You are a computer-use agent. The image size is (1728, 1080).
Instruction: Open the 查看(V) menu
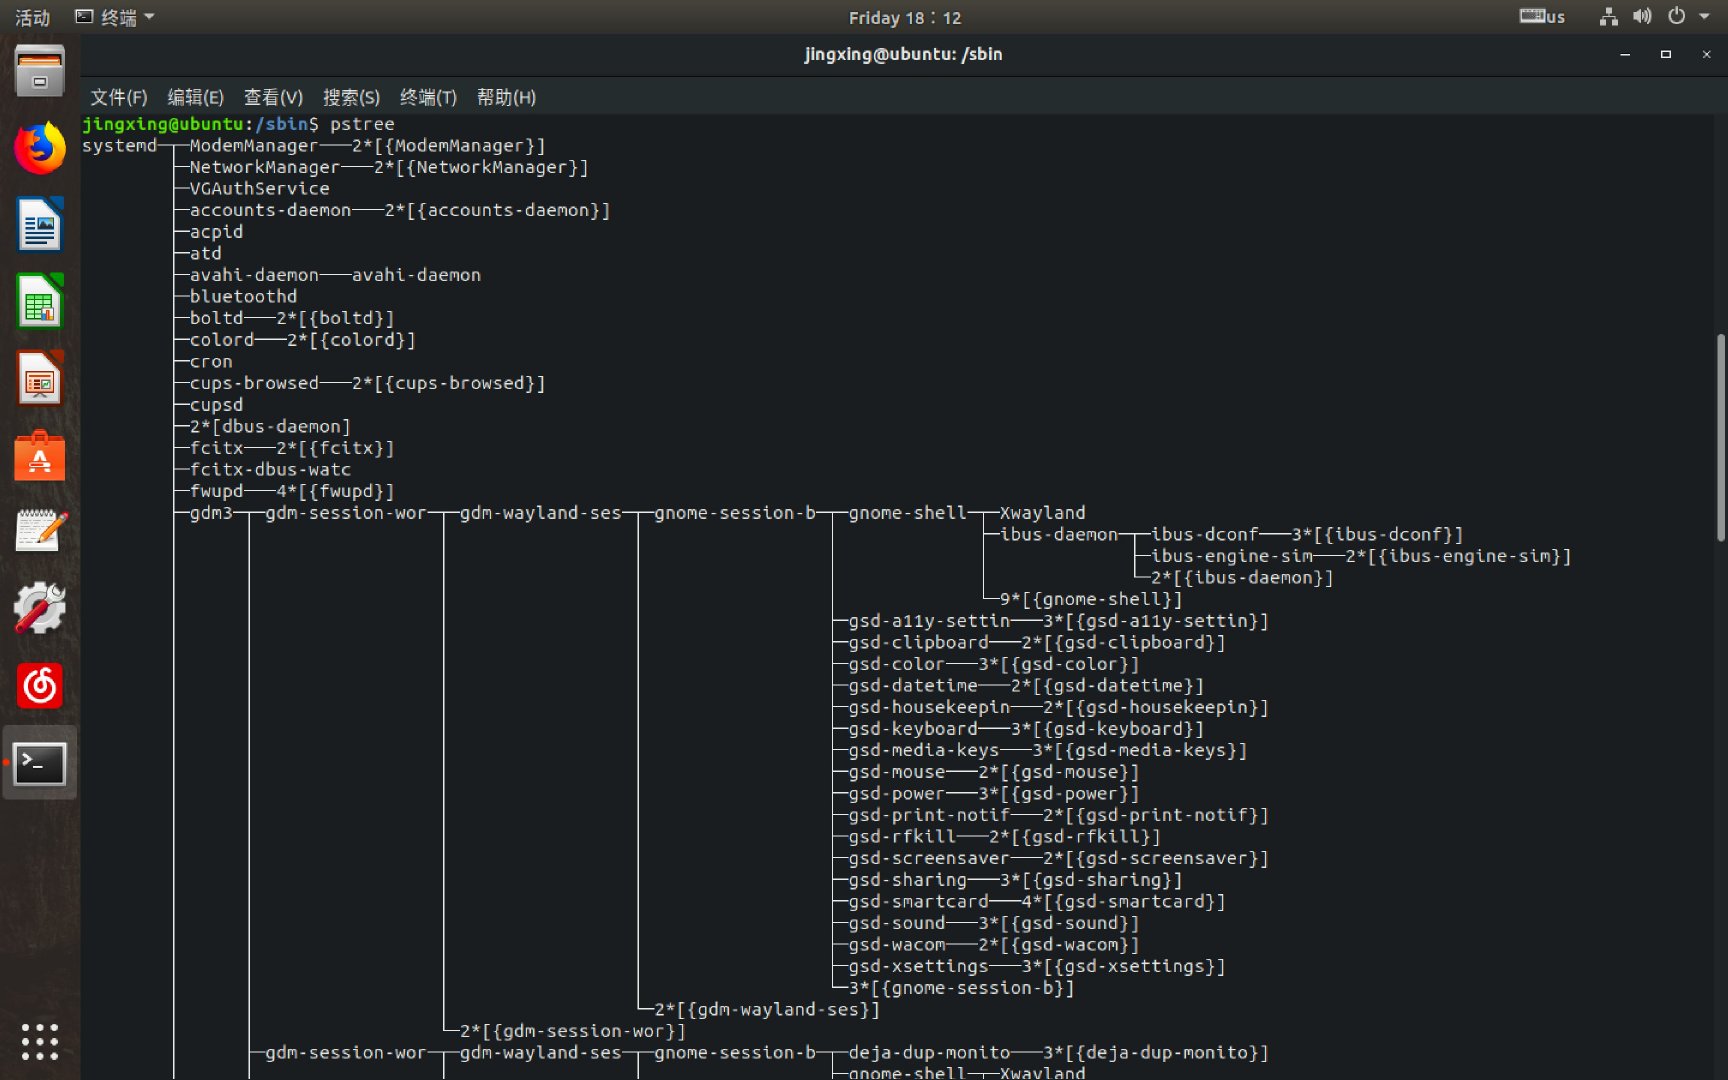pyautogui.click(x=273, y=97)
